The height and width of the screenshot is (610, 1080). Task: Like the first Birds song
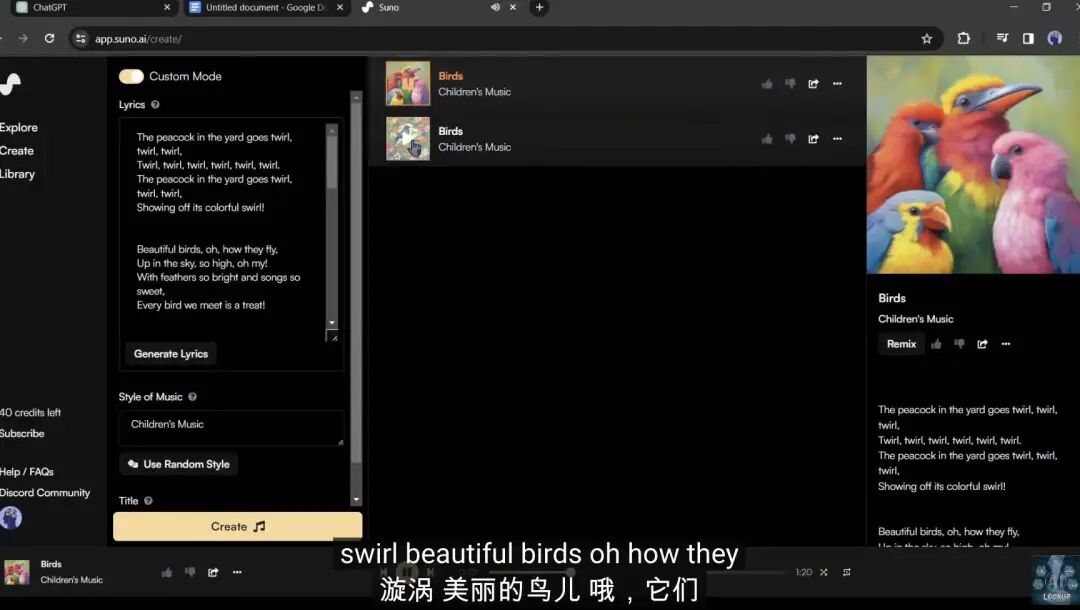tap(767, 84)
